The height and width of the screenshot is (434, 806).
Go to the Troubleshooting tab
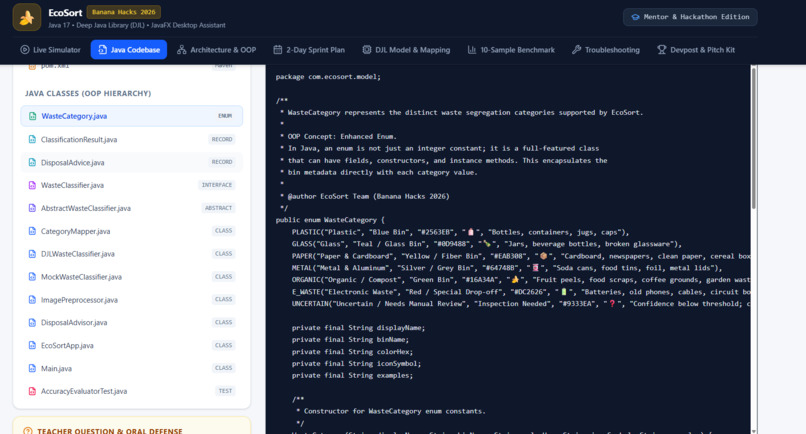point(606,50)
